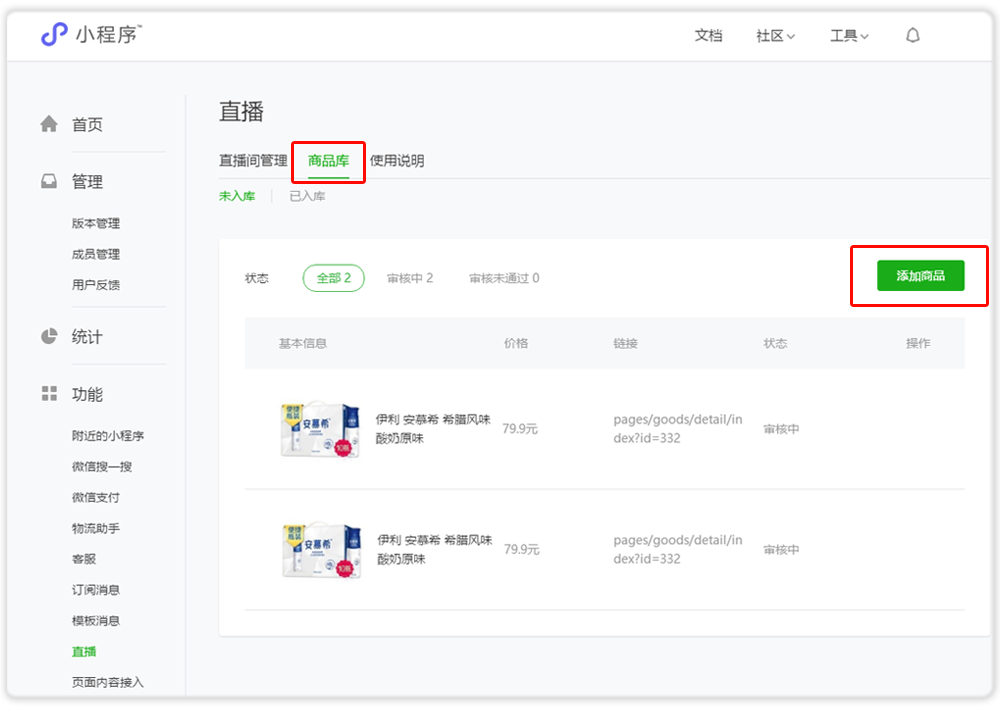Select the 全部 2 status filter
Viewport: 1000px width, 710px height.
(x=333, y=278)
